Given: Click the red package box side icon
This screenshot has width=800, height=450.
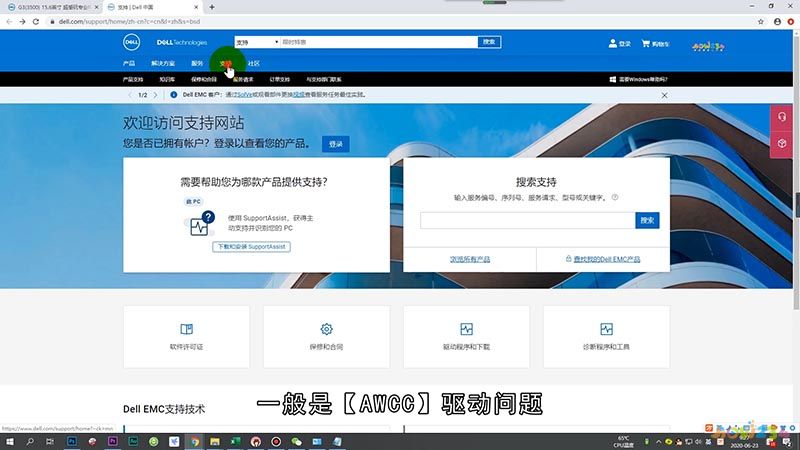Looking at the screenshot, I should pos(782,143).
